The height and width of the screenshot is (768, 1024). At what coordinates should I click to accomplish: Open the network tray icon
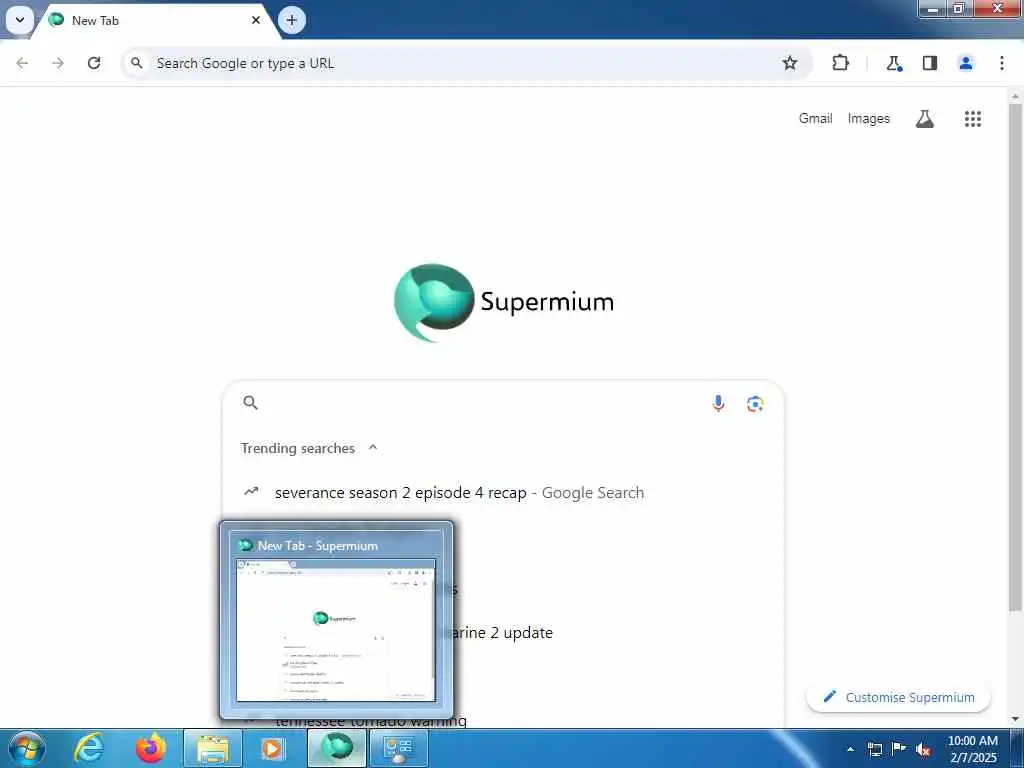(x=874, y=749)
